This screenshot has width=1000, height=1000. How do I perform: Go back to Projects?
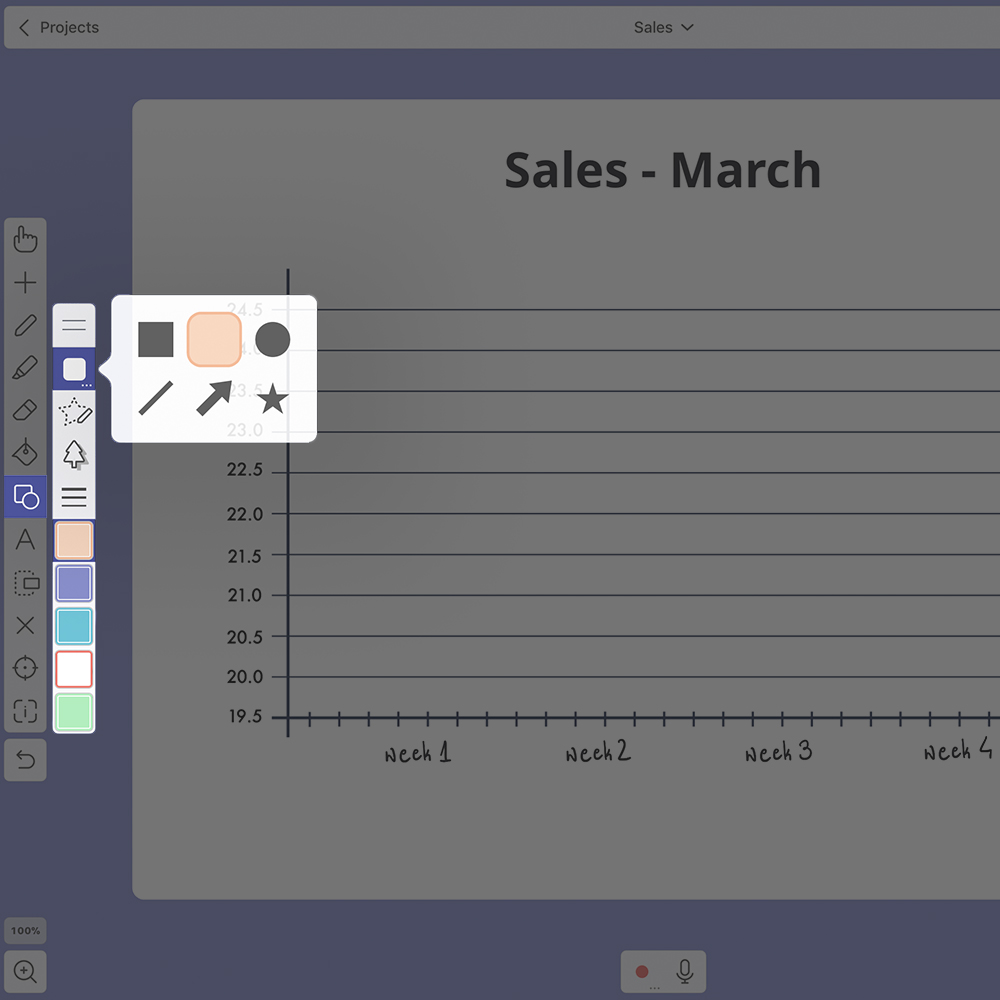click(59, 27)
